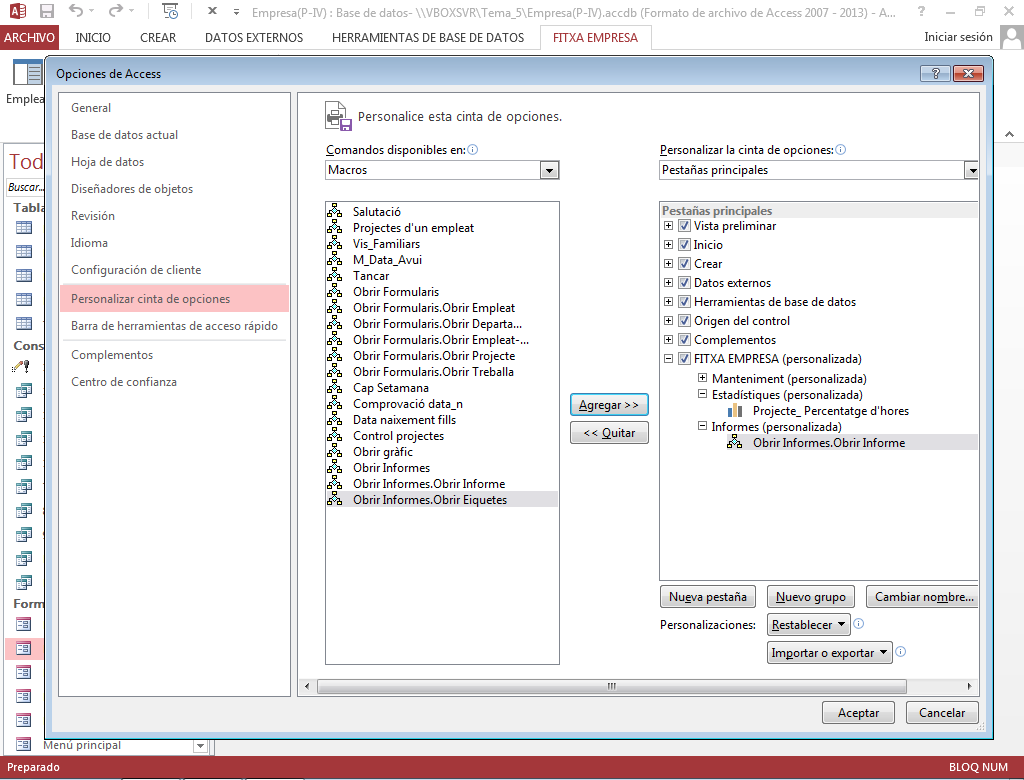Viewport: 1024px width, 780px height.
Task: Click the Undo arrow in title bar
Action: [x=76, y=11]
